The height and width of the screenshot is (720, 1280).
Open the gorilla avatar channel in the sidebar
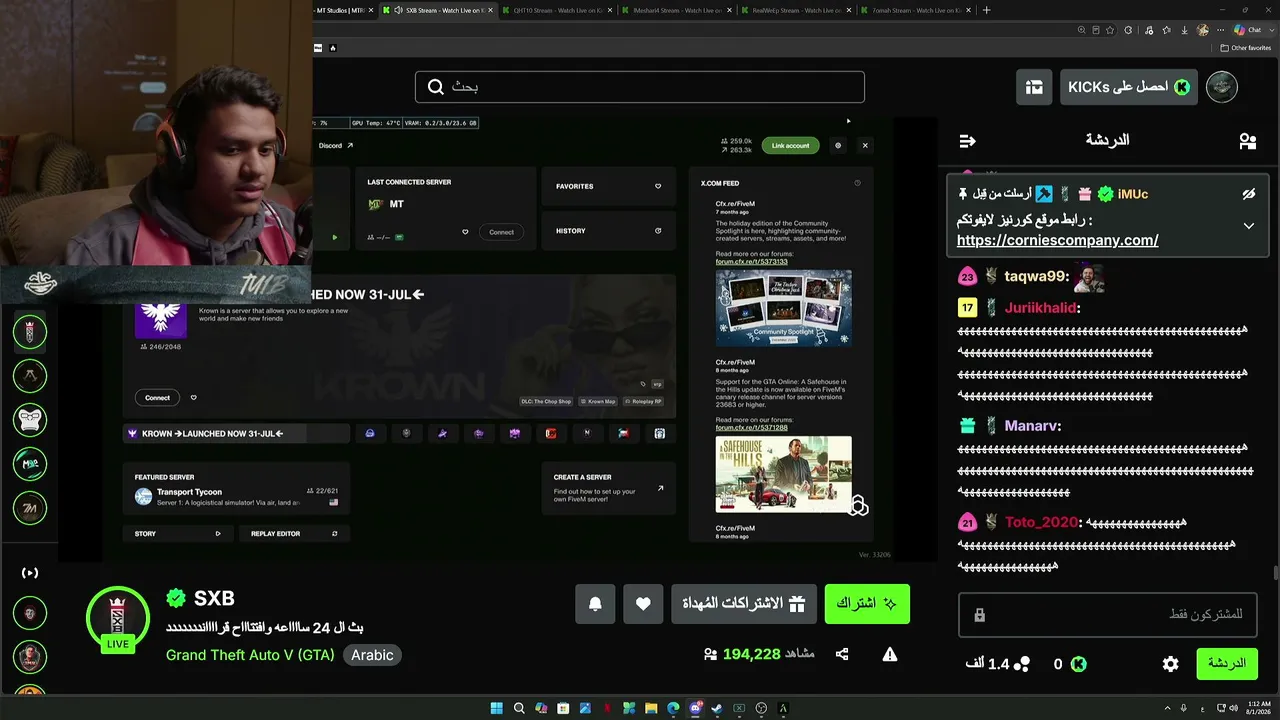pos(30,420)
